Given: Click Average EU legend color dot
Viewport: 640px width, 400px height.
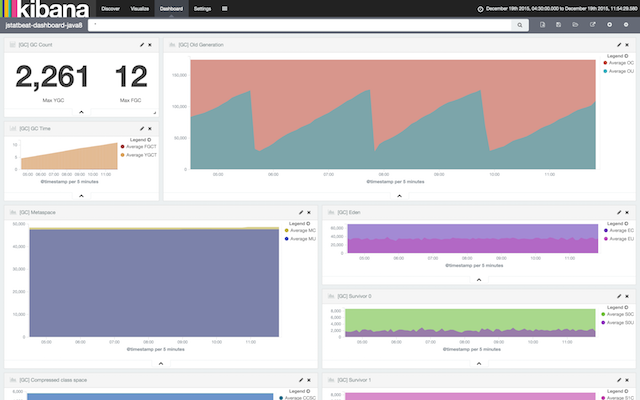Looking at the screenshot, I should (606, 239).
